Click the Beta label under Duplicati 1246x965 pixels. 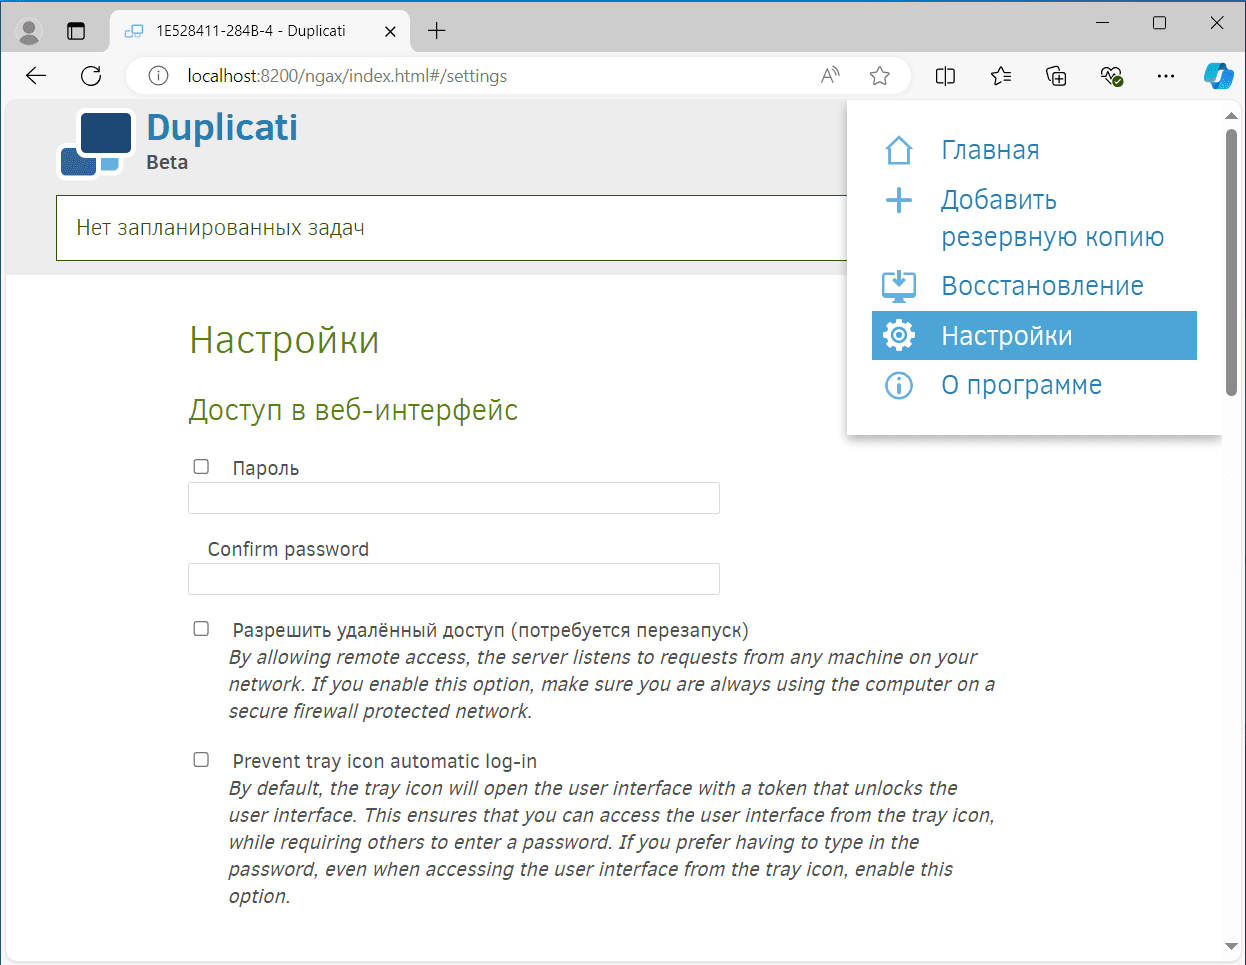[x=167, y=162]
